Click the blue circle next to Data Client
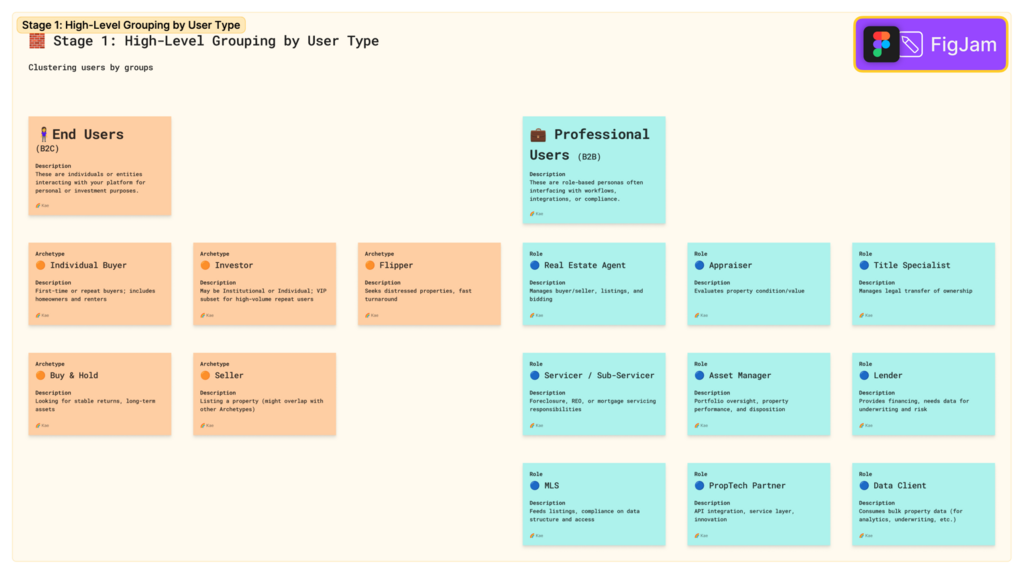This screenshot has height=575, width=1024. coord(864,486)
